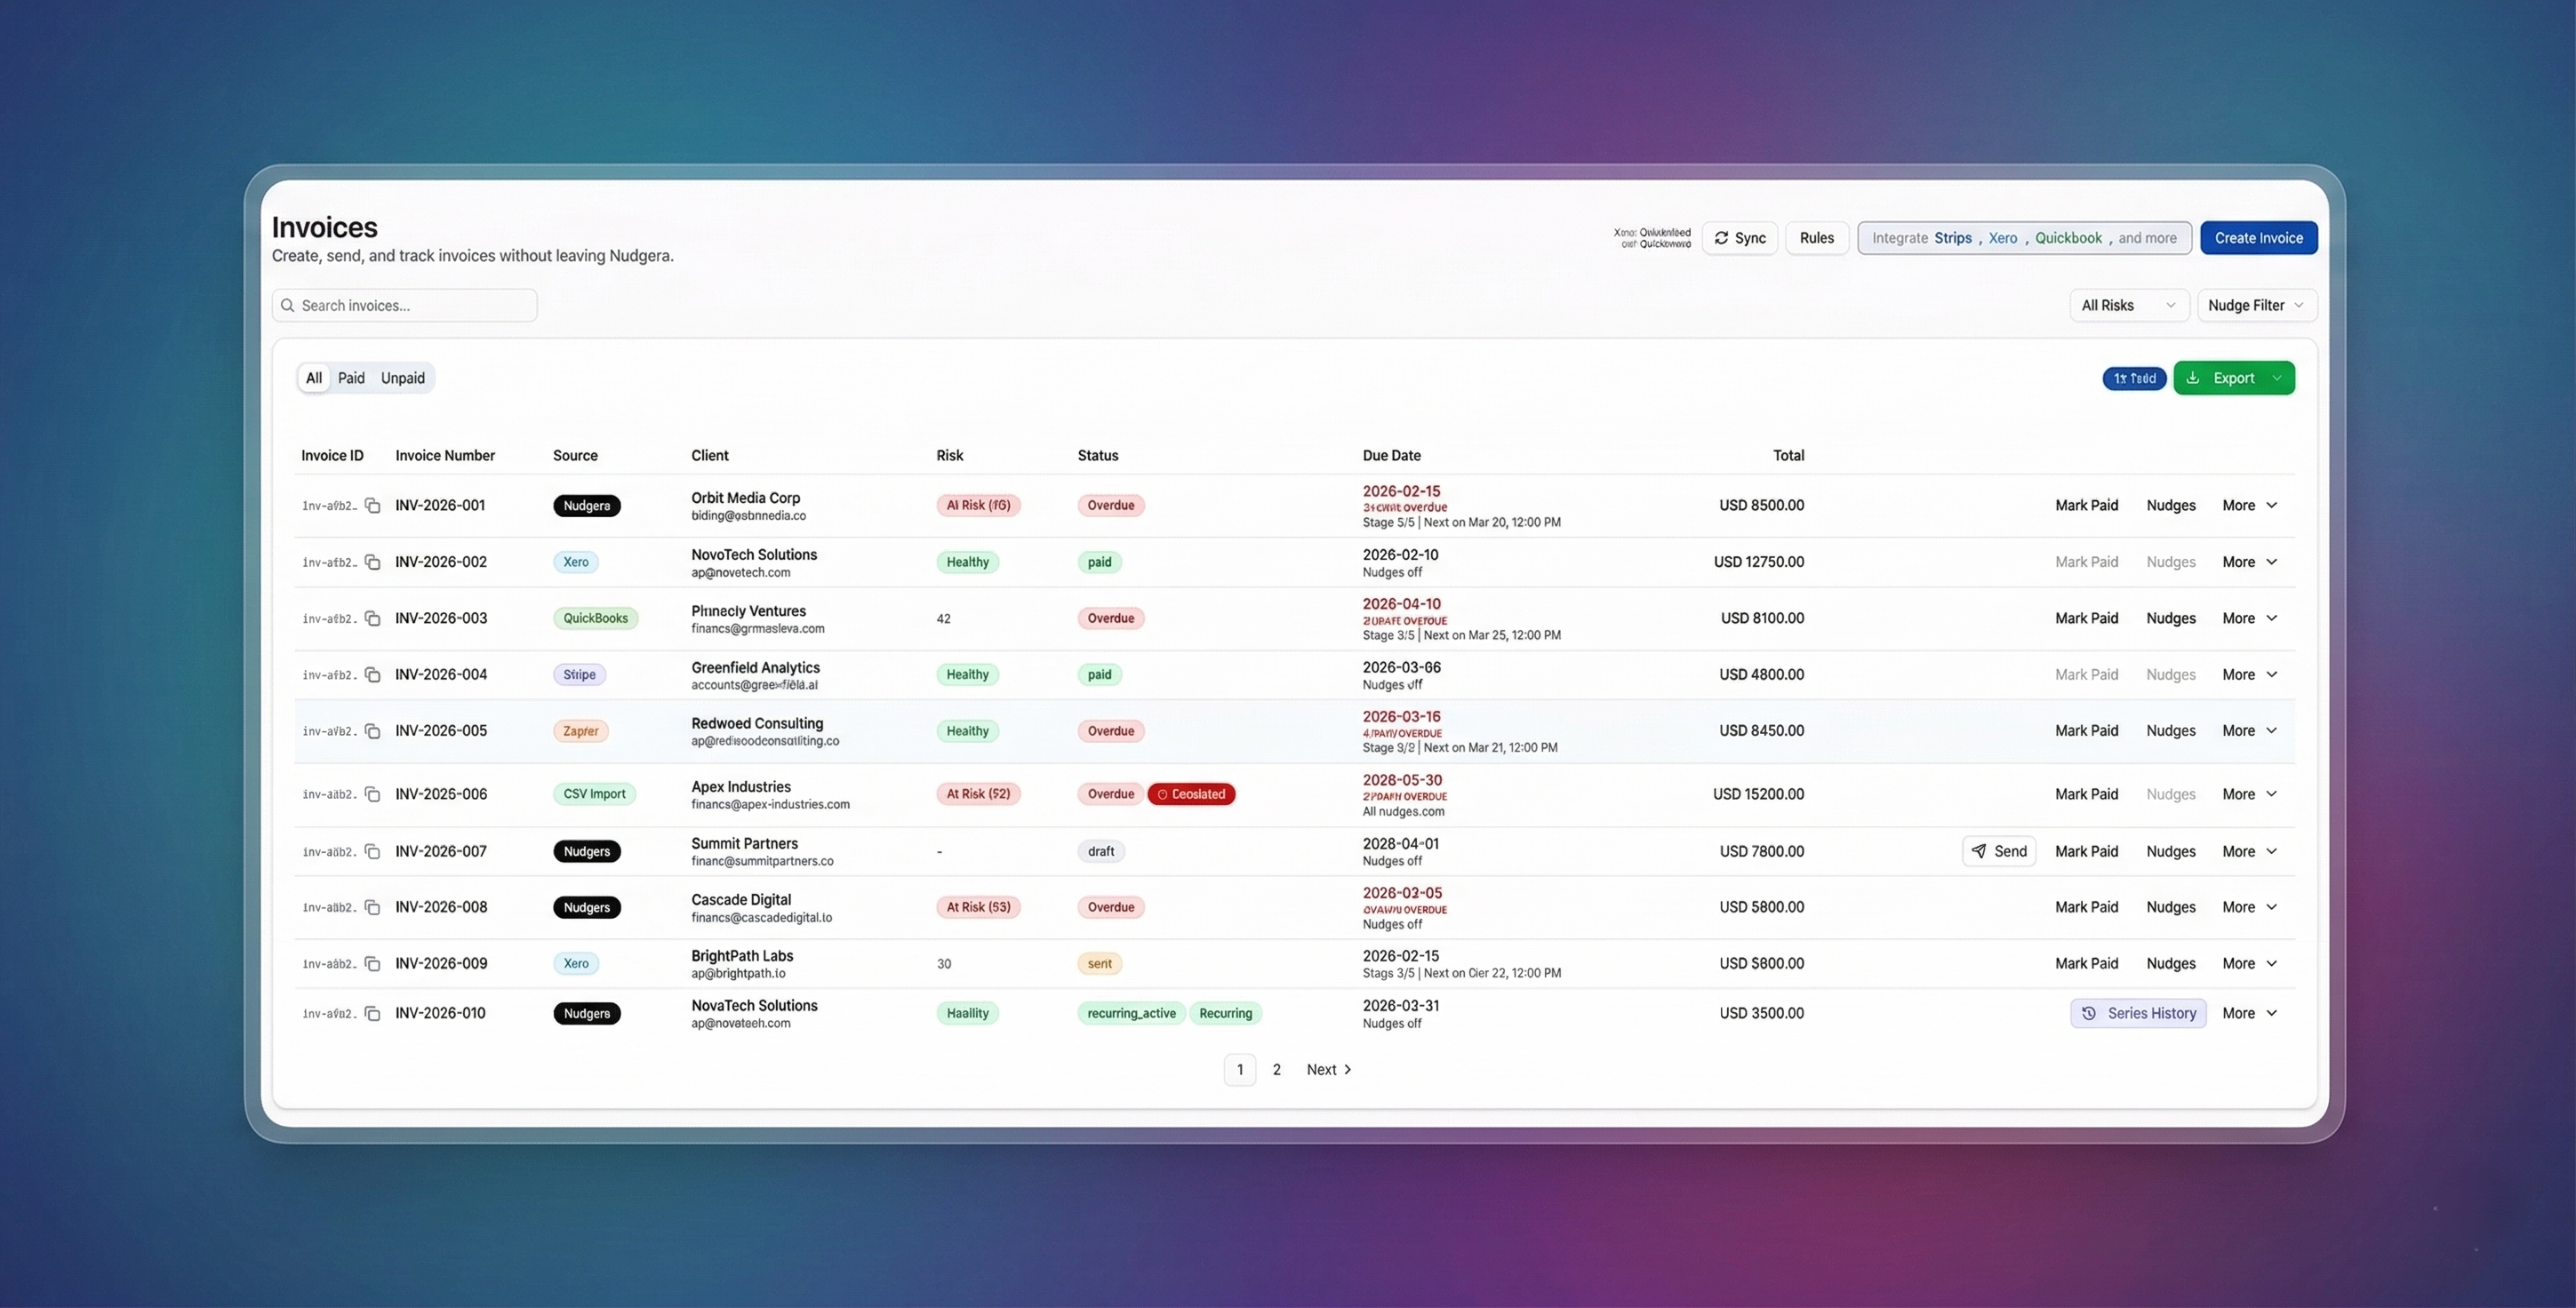Screen dimensions: 2576x1308
Task: Open Series History for INV-2026-010
Action: pyautogui.click(x=2138, y=1013)
